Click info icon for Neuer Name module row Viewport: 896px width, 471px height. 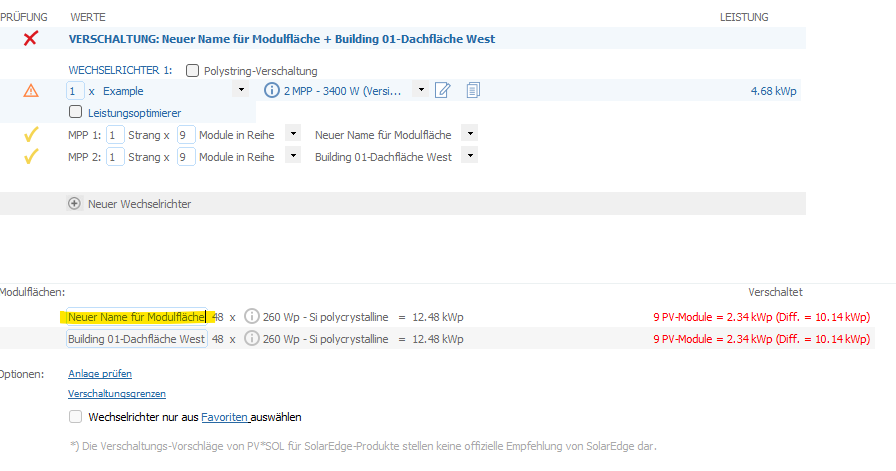click(251, 316)
